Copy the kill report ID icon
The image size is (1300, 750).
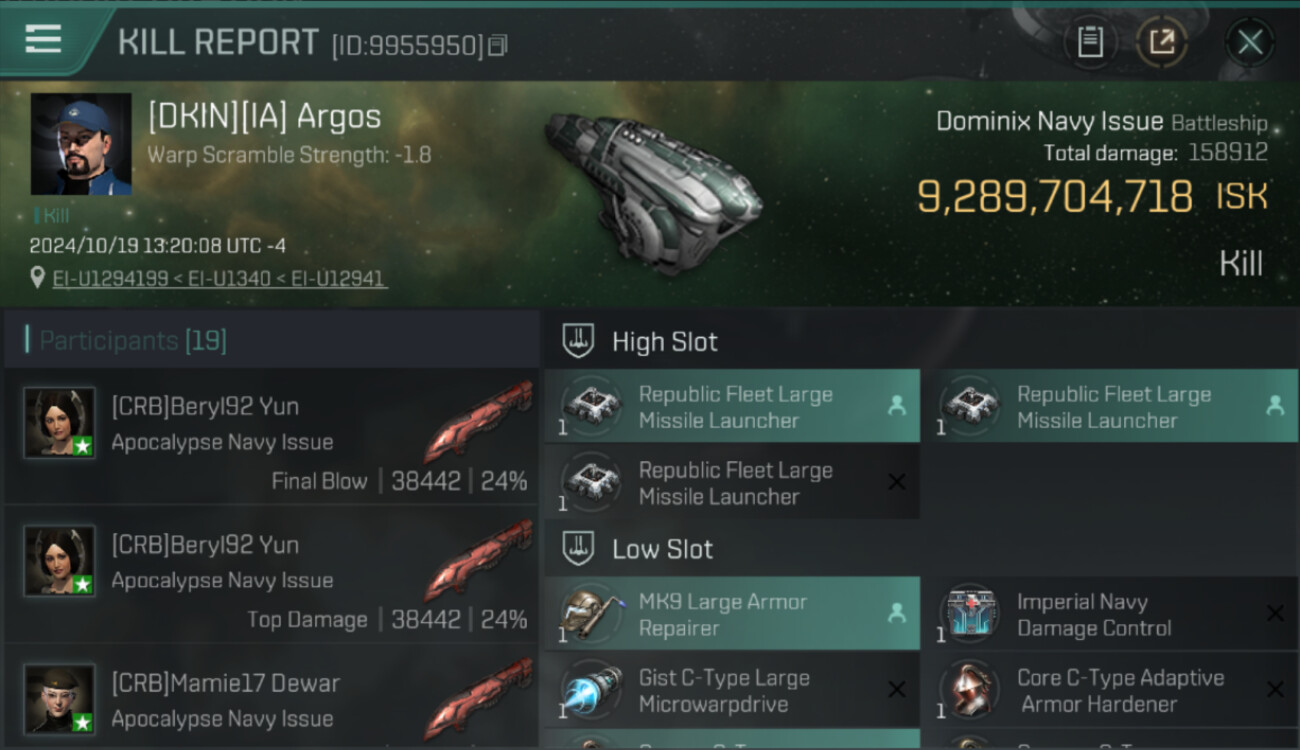[x=498, y=45]
